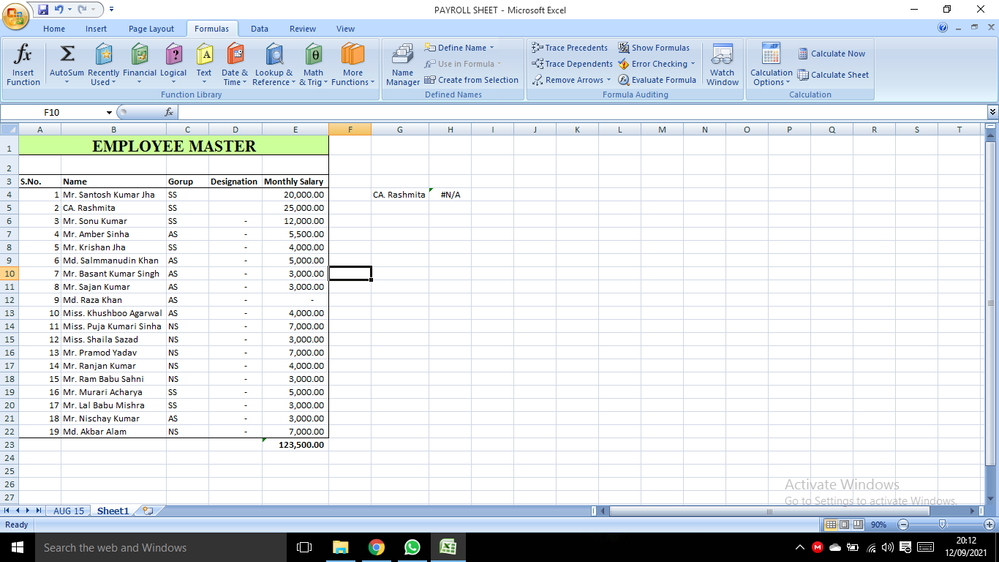This screenshot has height=562, width=999.
Task: Open Chrome from taskbar
Action: (377, 547)
